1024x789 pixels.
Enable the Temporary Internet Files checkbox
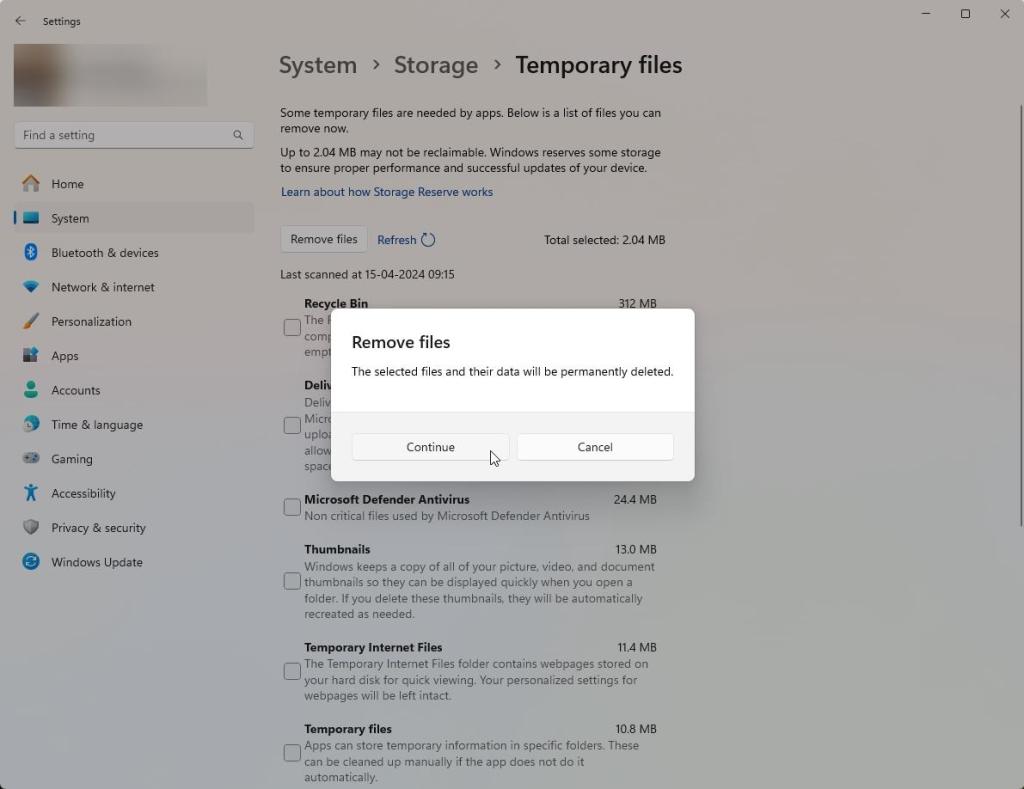292,671
